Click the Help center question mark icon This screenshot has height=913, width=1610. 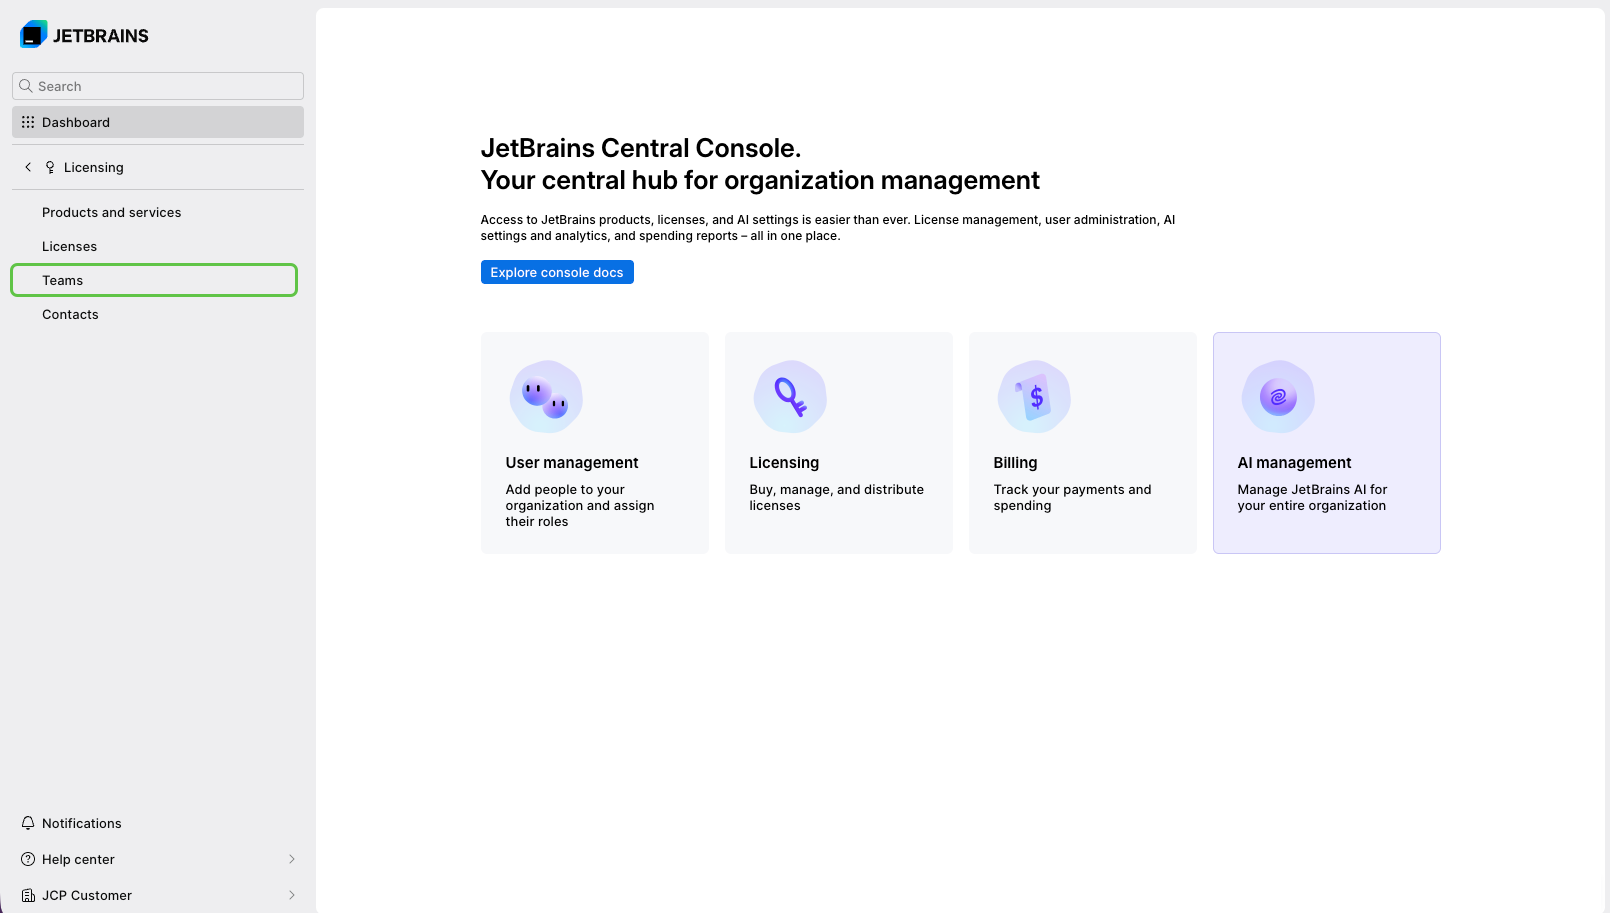(28, 859)
